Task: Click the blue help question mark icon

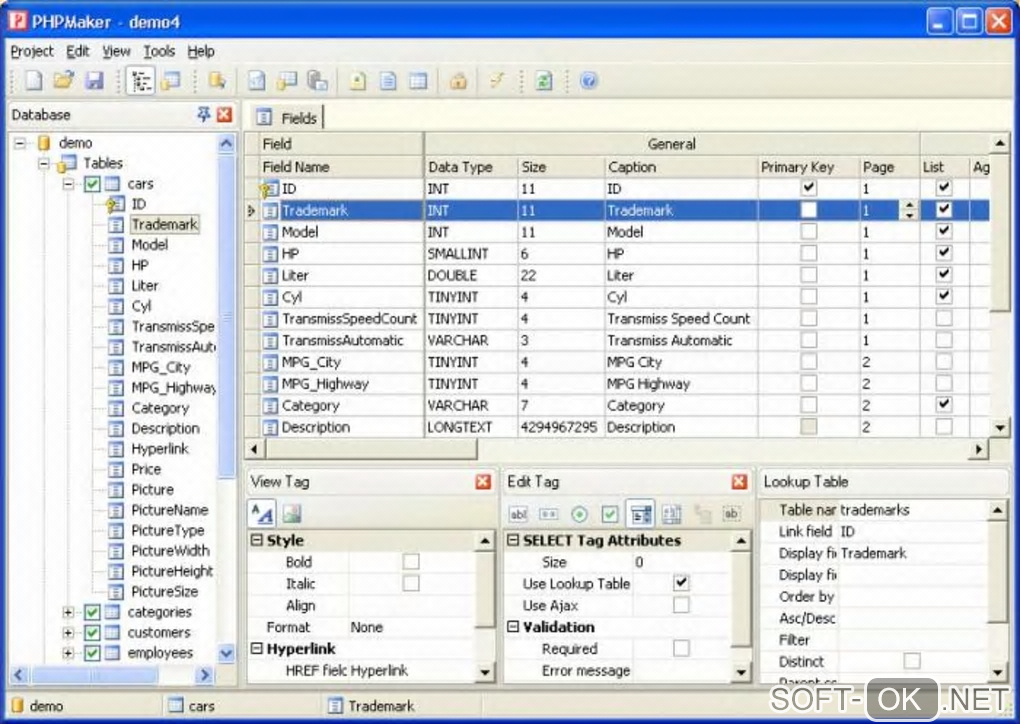Action: 588,81
